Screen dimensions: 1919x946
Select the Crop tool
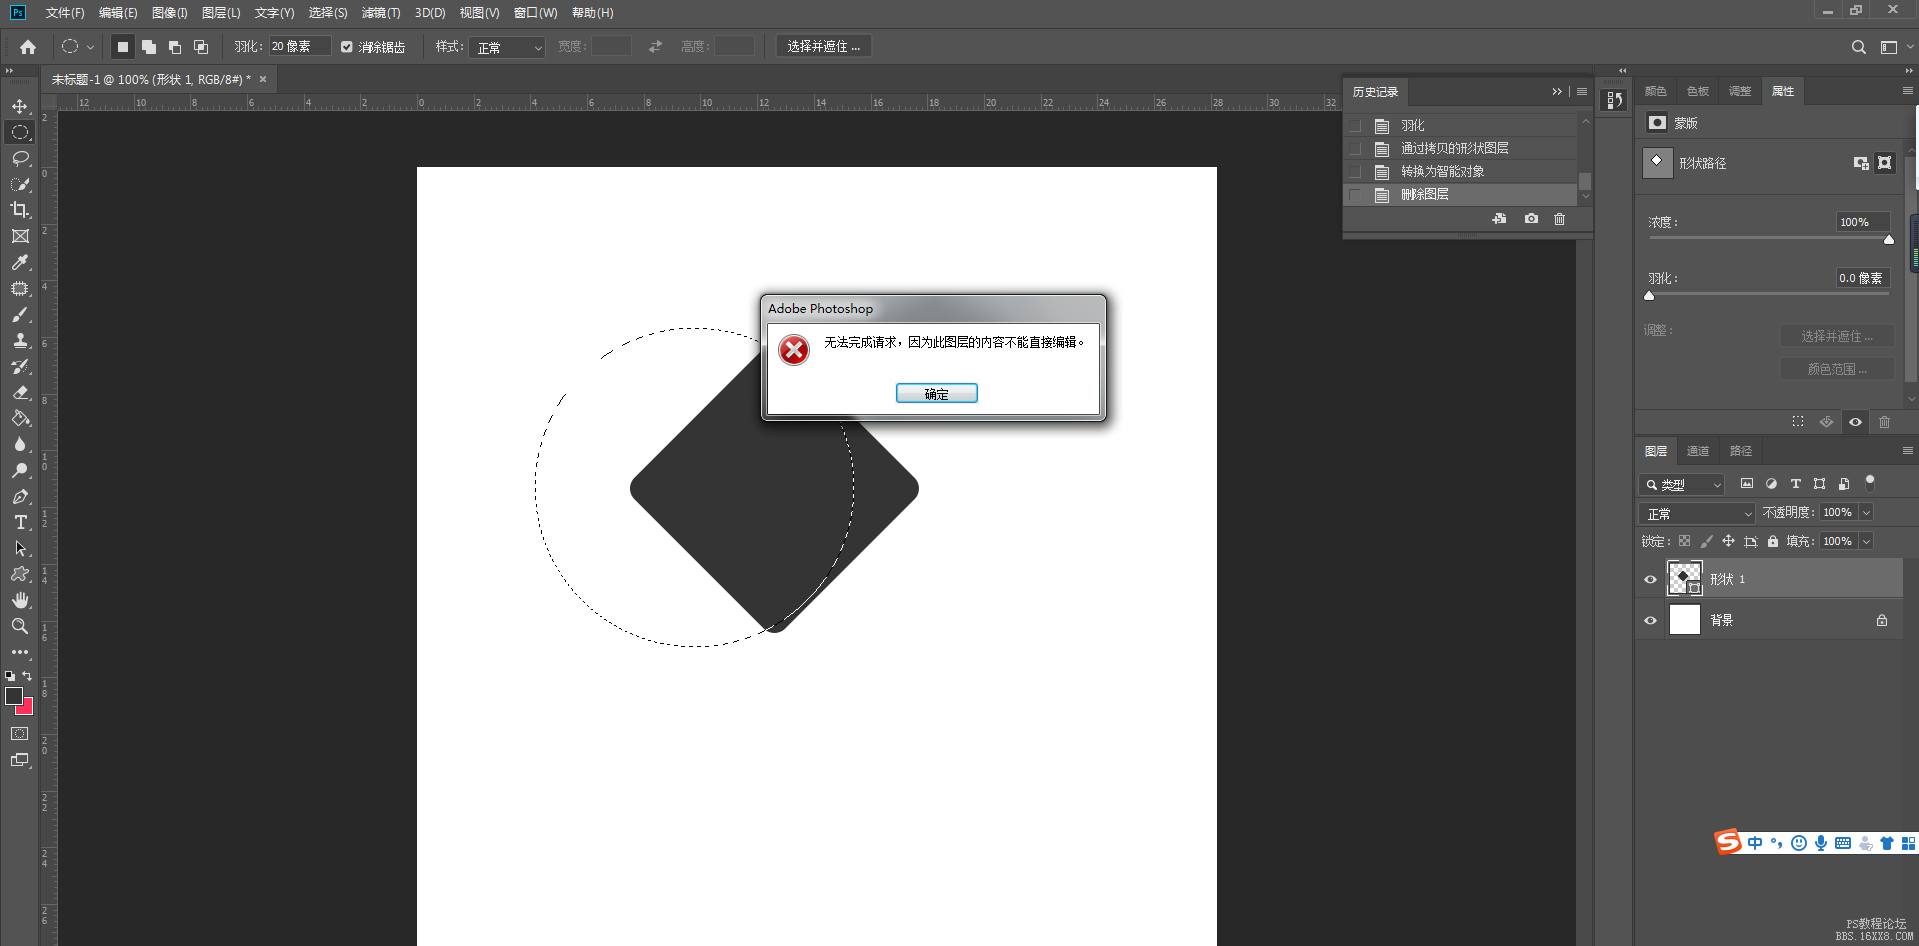pyautogui.click(x=20, y=210)
